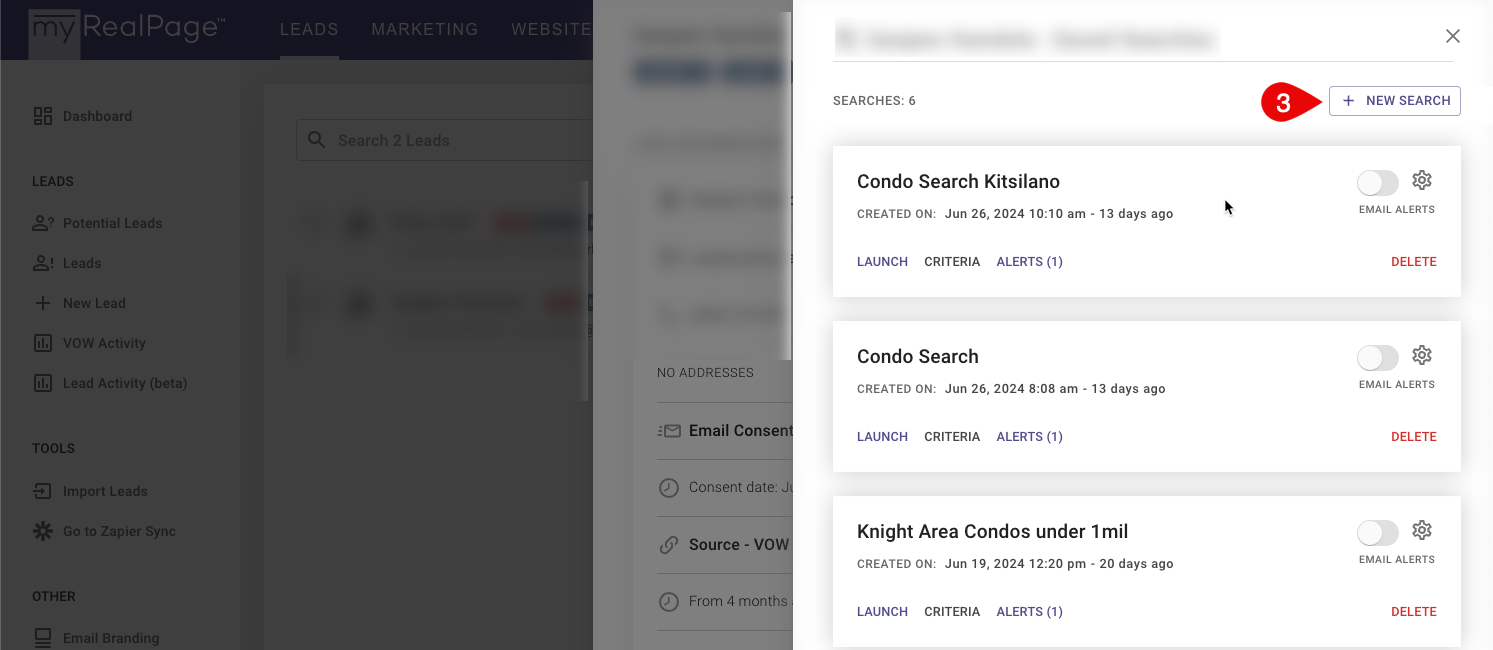Toggle email alerts for Condo Search
This screenshot has height=650, width=1493.
[x=1377, y=357]
